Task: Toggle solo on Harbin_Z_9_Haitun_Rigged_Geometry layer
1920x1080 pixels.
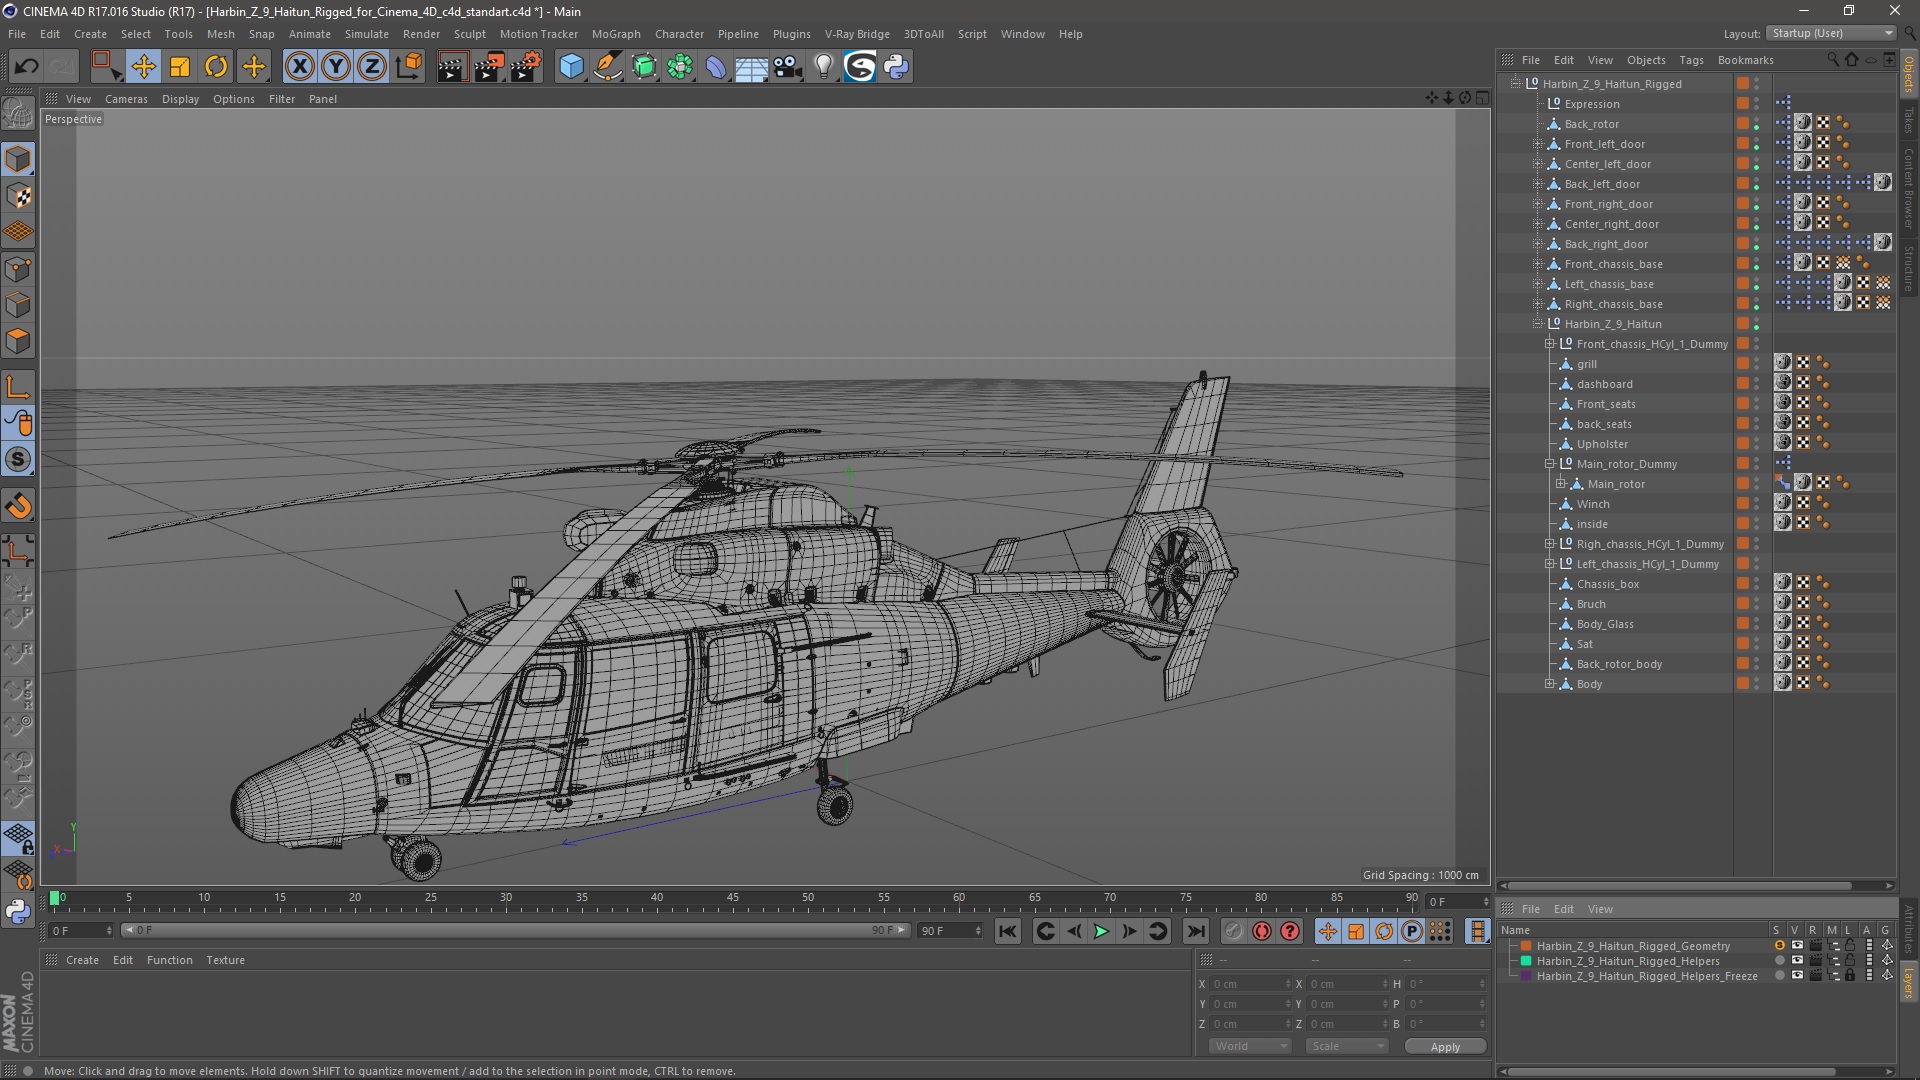Action: point(1779,945)
